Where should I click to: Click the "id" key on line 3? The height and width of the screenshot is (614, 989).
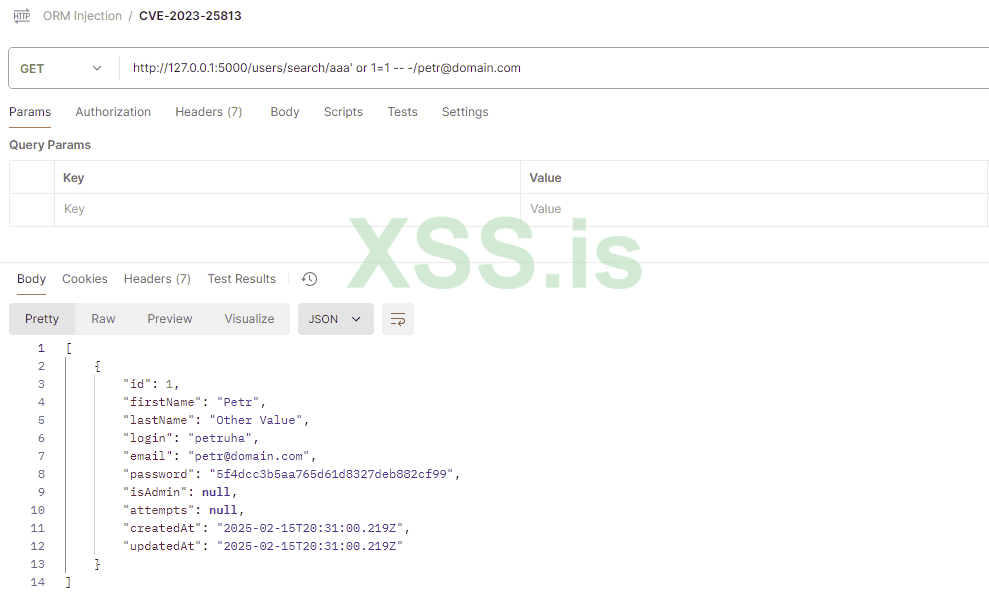137,384
